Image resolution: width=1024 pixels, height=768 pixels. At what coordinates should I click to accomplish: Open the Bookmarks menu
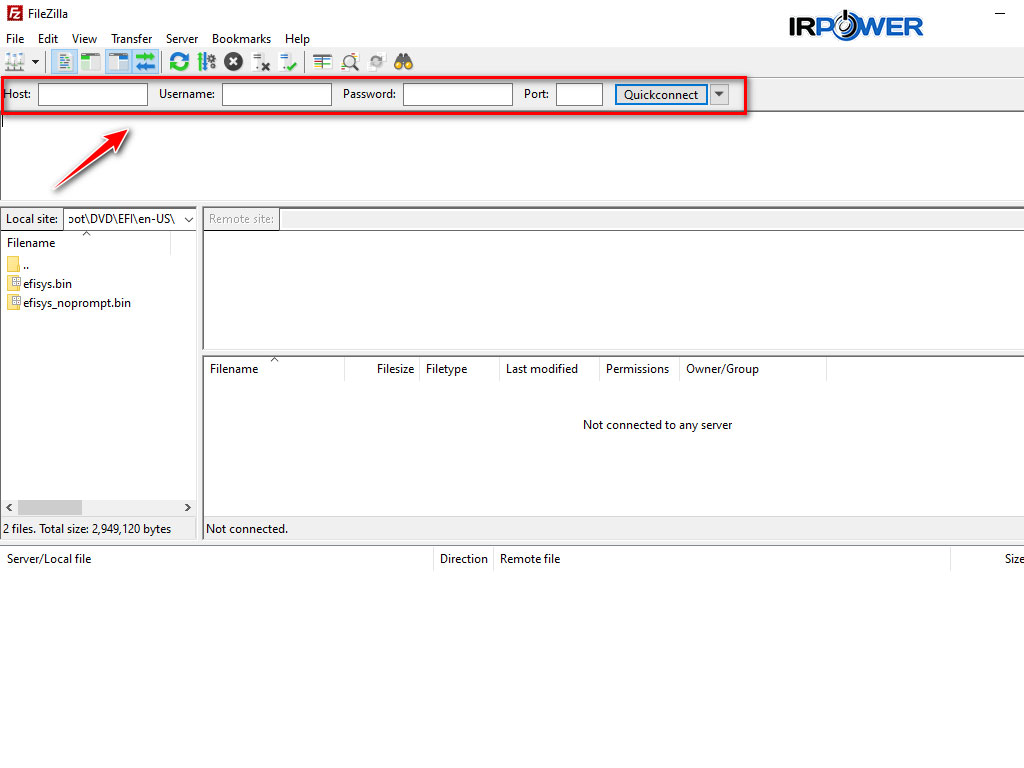point(241,38)
